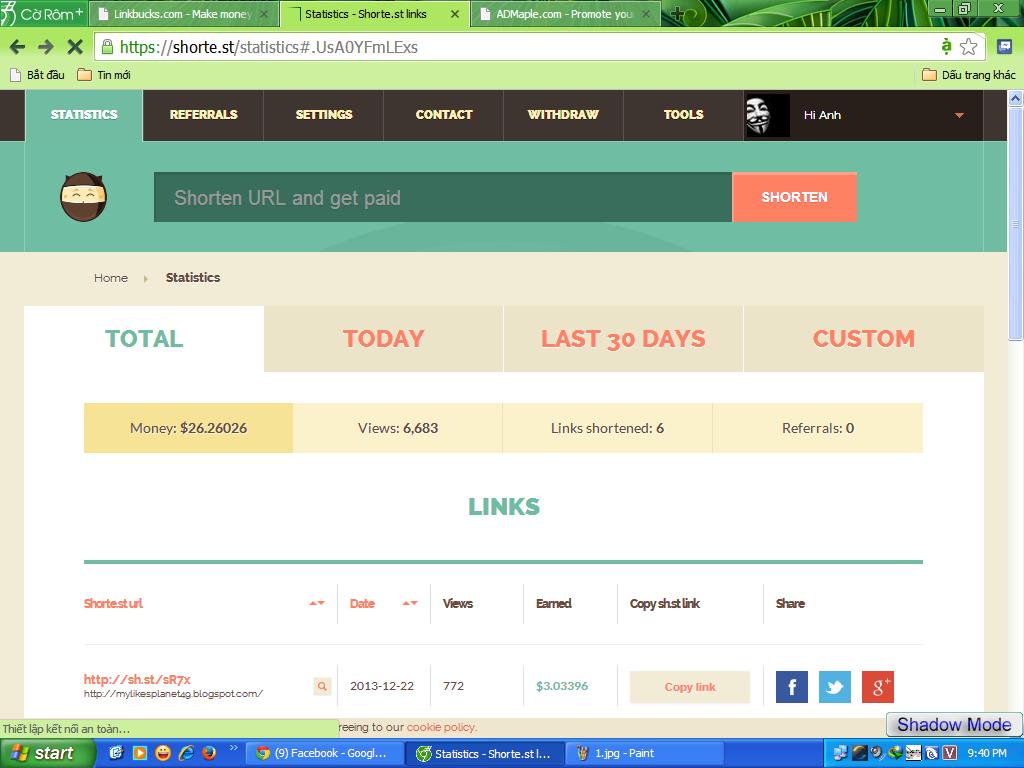The height and width of the screenshot is (768, 1024).
Task: Click the yellow smiley quick launch icon
Action: (163, 753)
